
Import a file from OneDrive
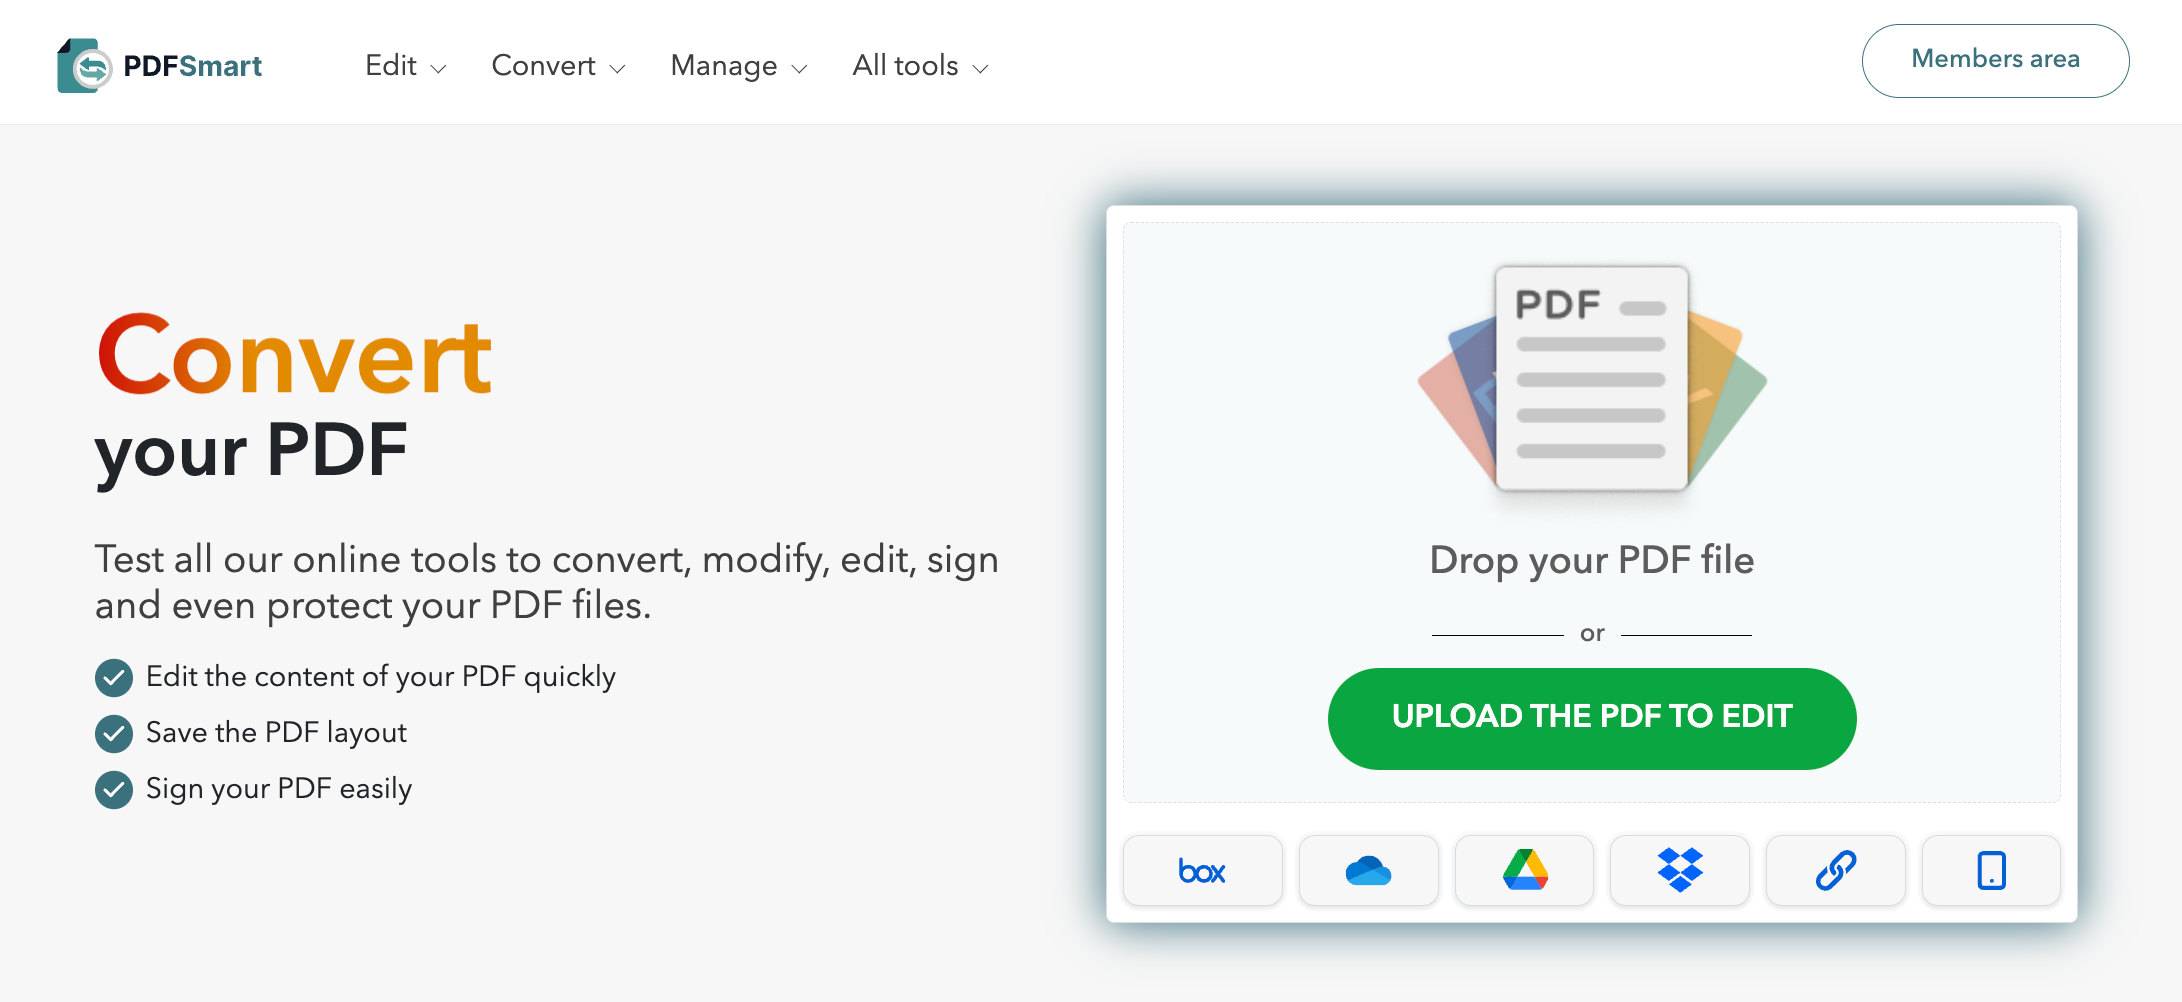(1368, 871)
